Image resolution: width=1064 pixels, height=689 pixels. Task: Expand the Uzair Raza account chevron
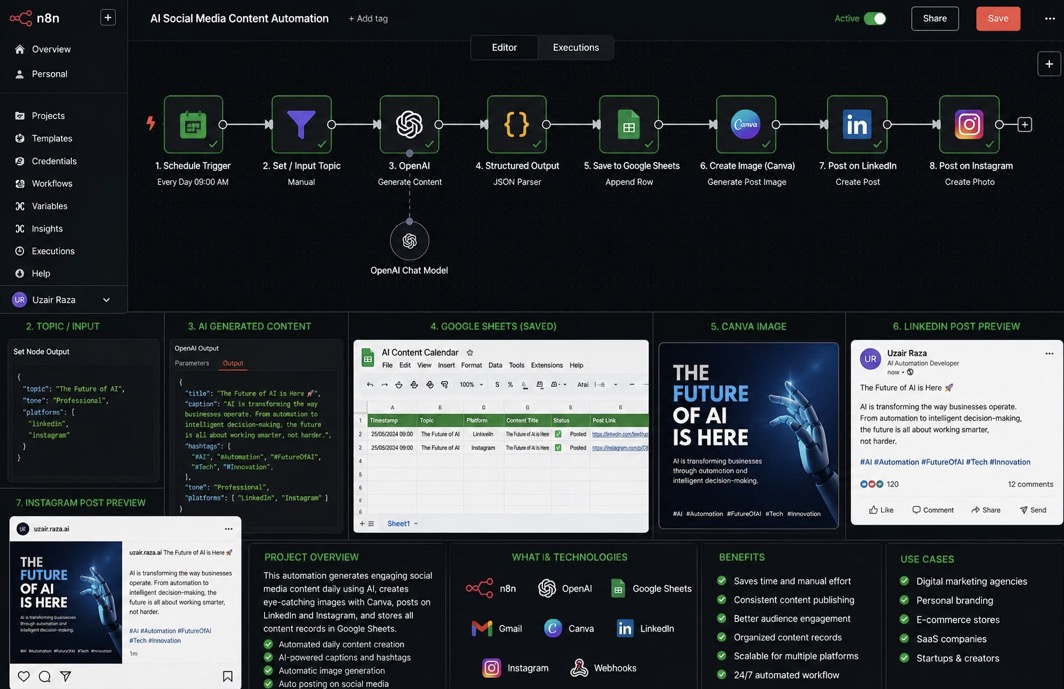point(107,300)
